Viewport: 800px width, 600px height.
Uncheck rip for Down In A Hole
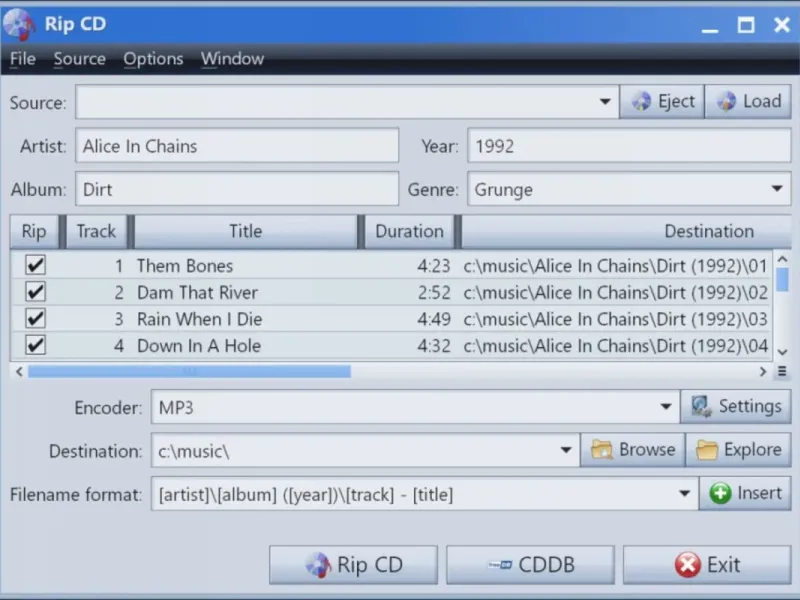[x=35, y=345]
